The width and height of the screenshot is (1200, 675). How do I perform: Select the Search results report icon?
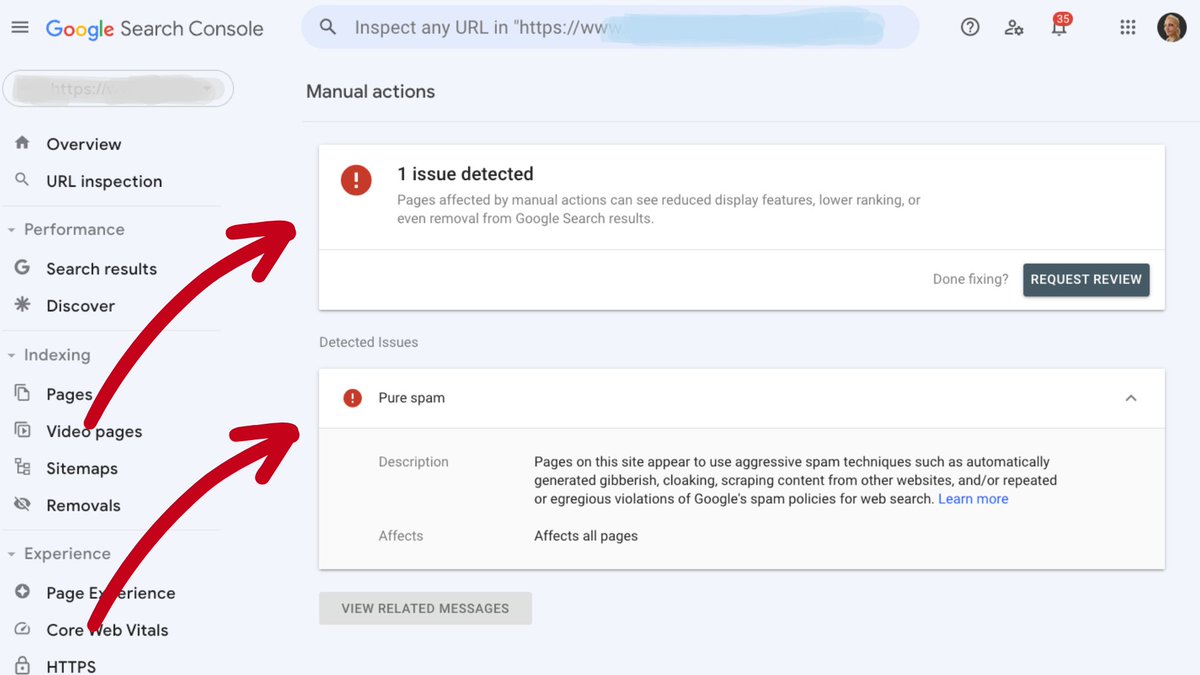(22, 268)
